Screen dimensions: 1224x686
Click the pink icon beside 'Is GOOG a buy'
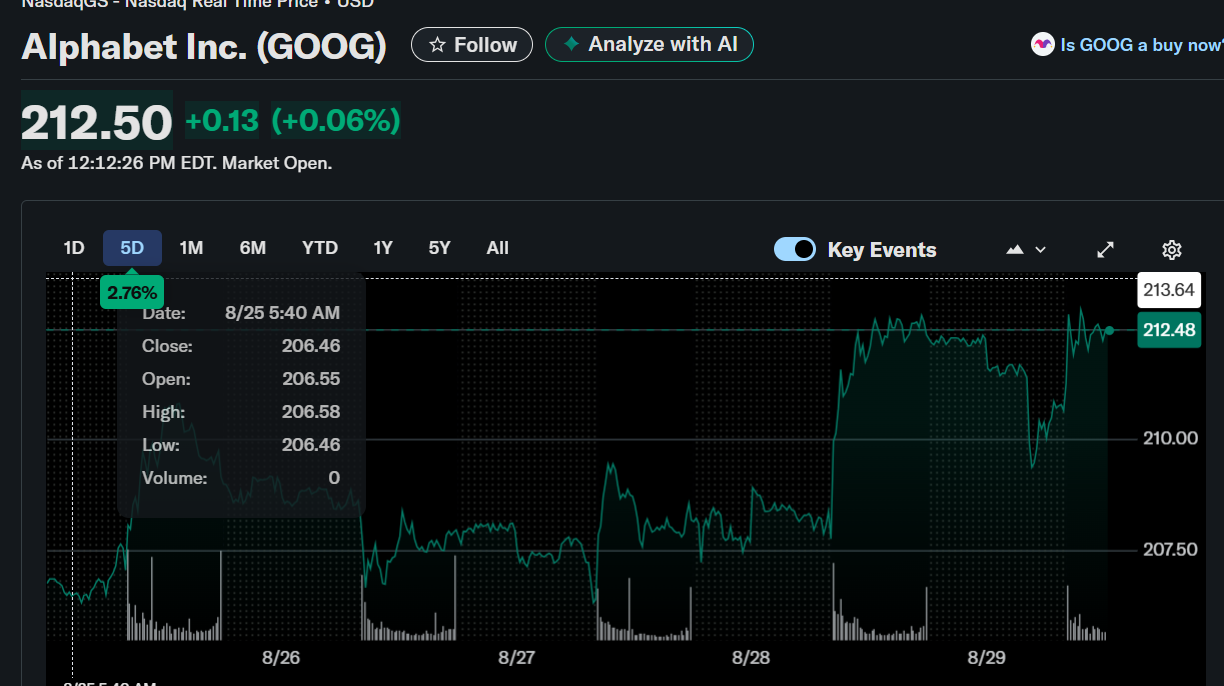pyautogui.click(x=1043, y=45)
